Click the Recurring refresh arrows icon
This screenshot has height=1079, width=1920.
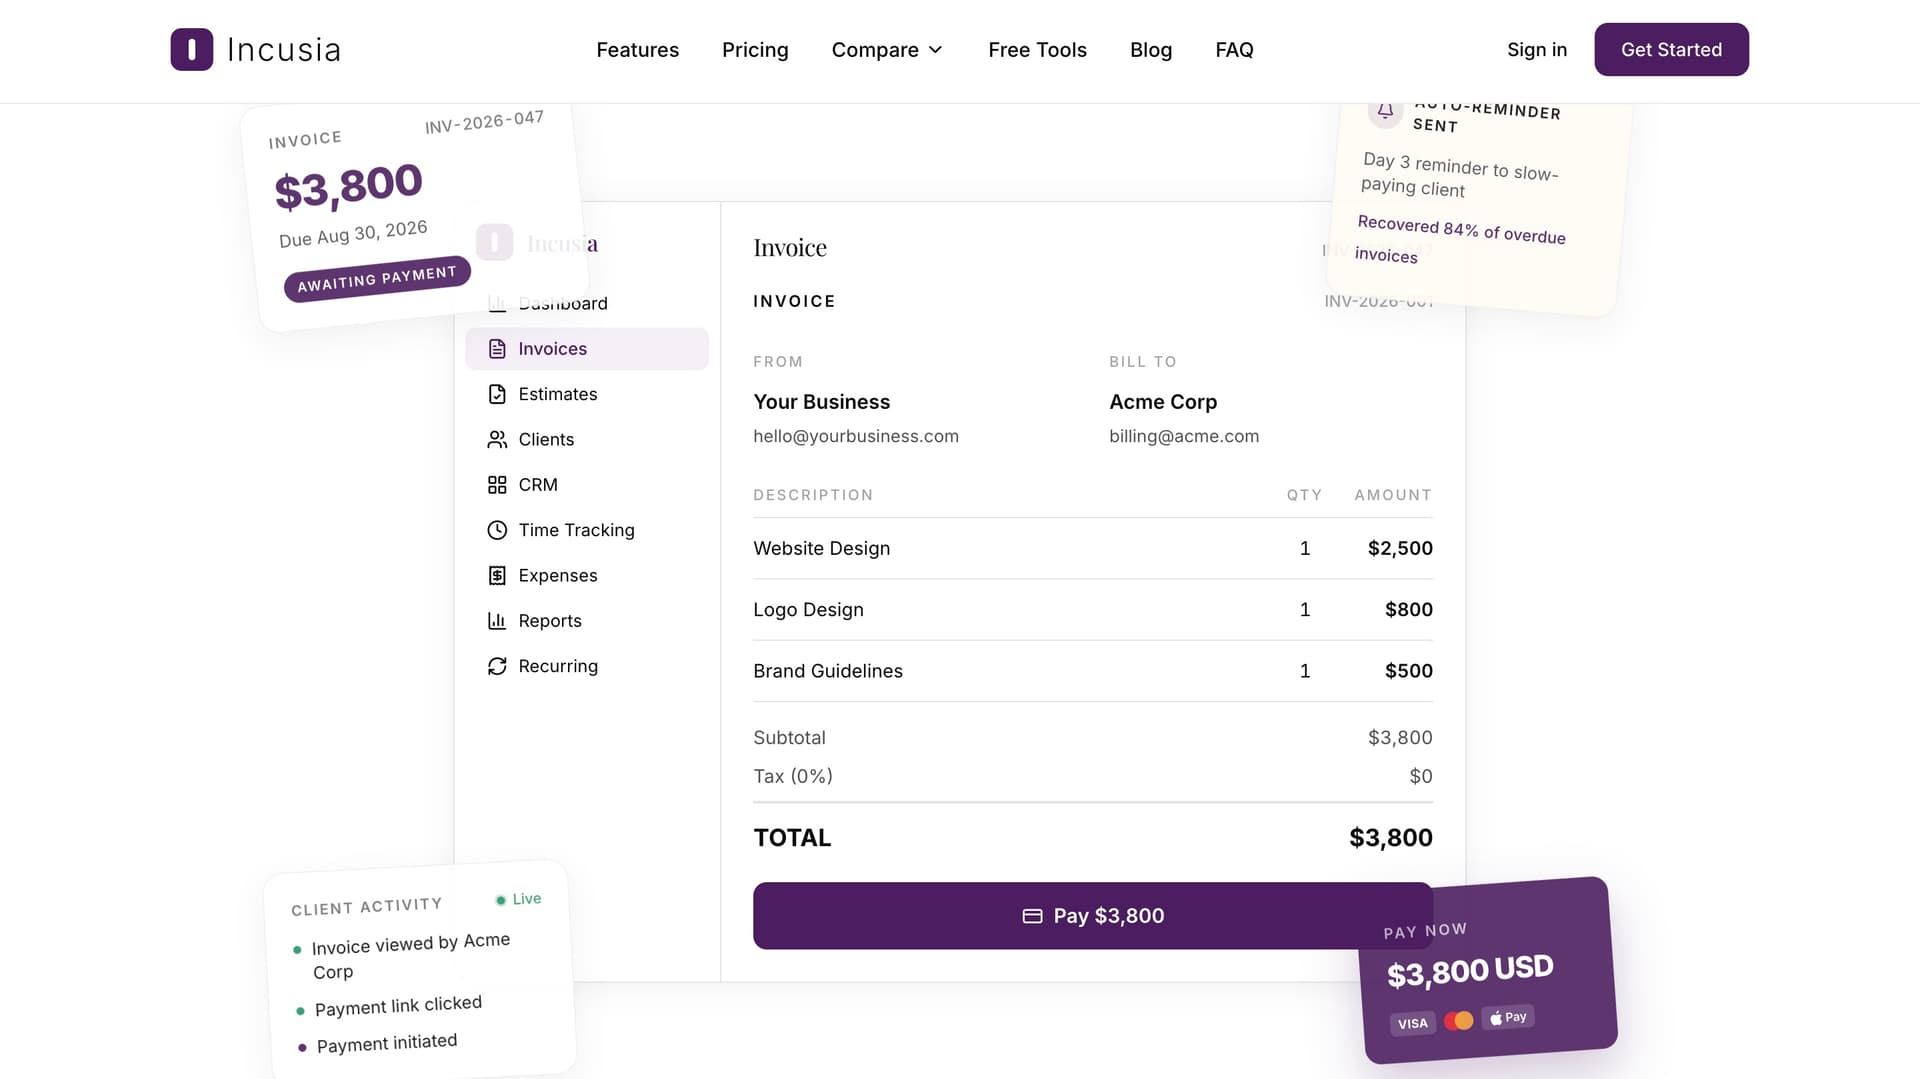[497, 666]
